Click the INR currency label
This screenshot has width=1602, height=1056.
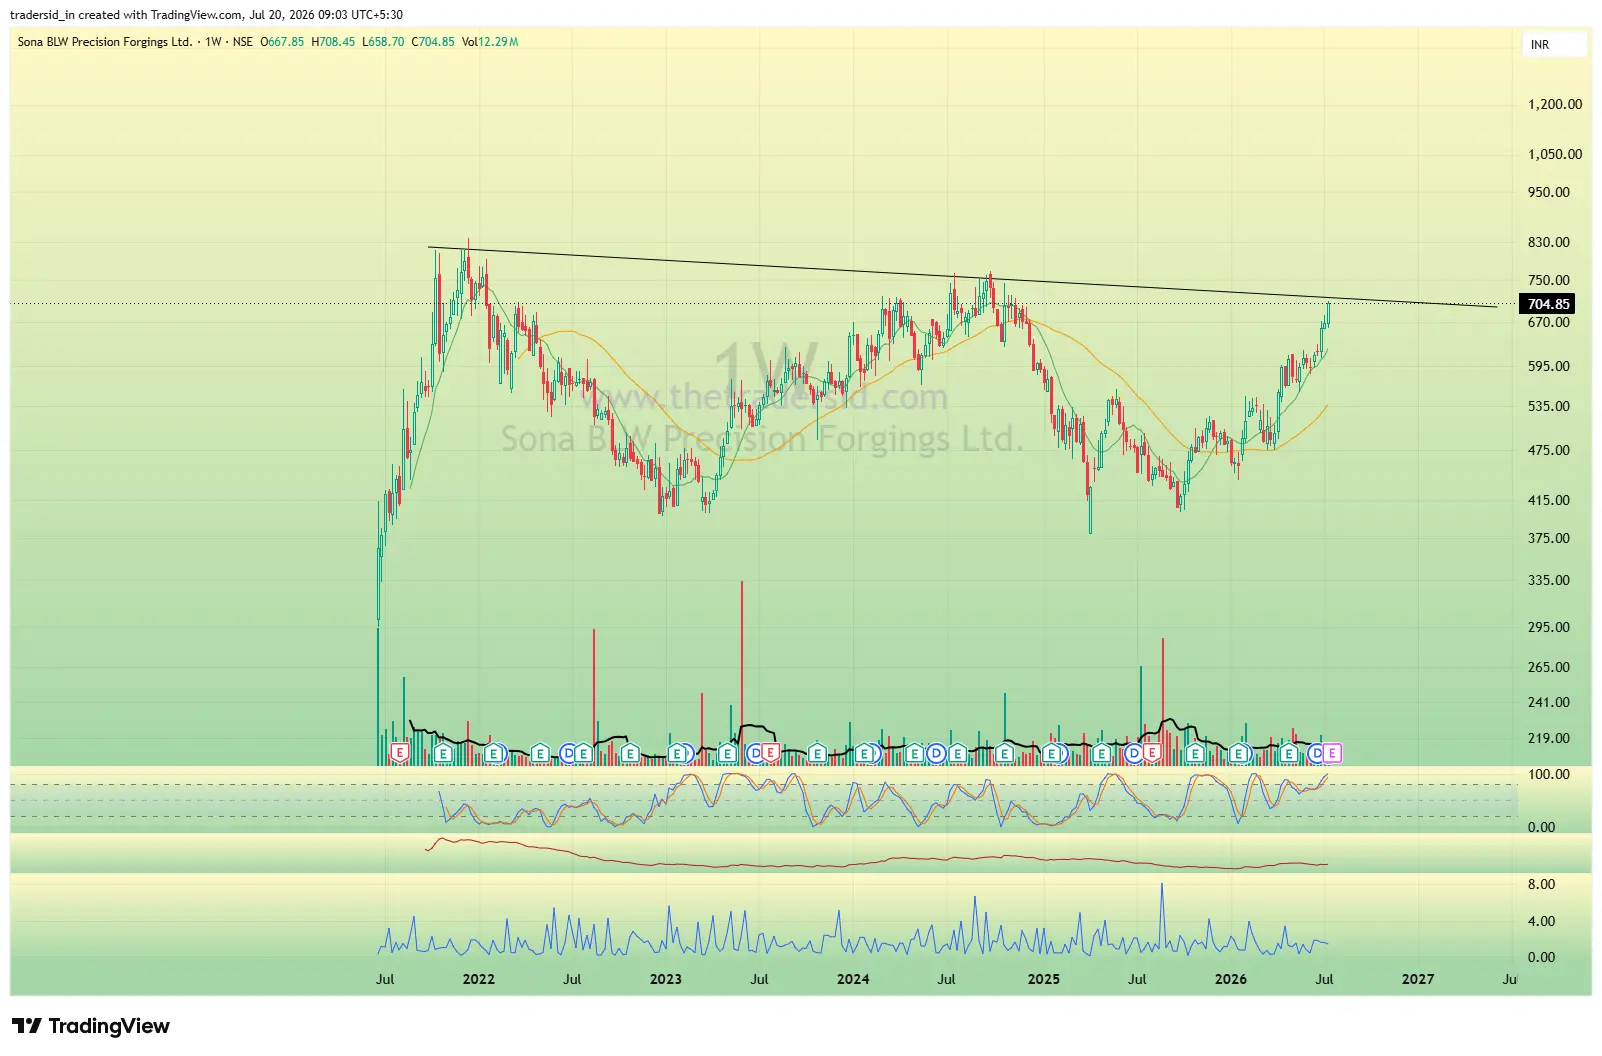(1540, 45)
